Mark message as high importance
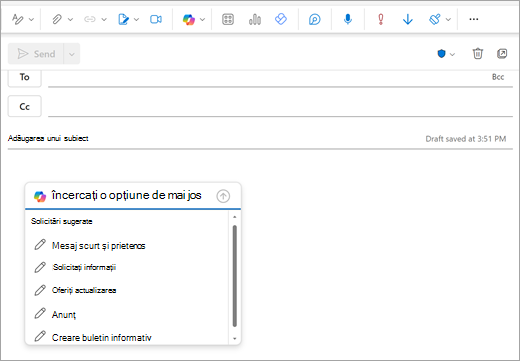Screen dimensions: 520x361 381,19
